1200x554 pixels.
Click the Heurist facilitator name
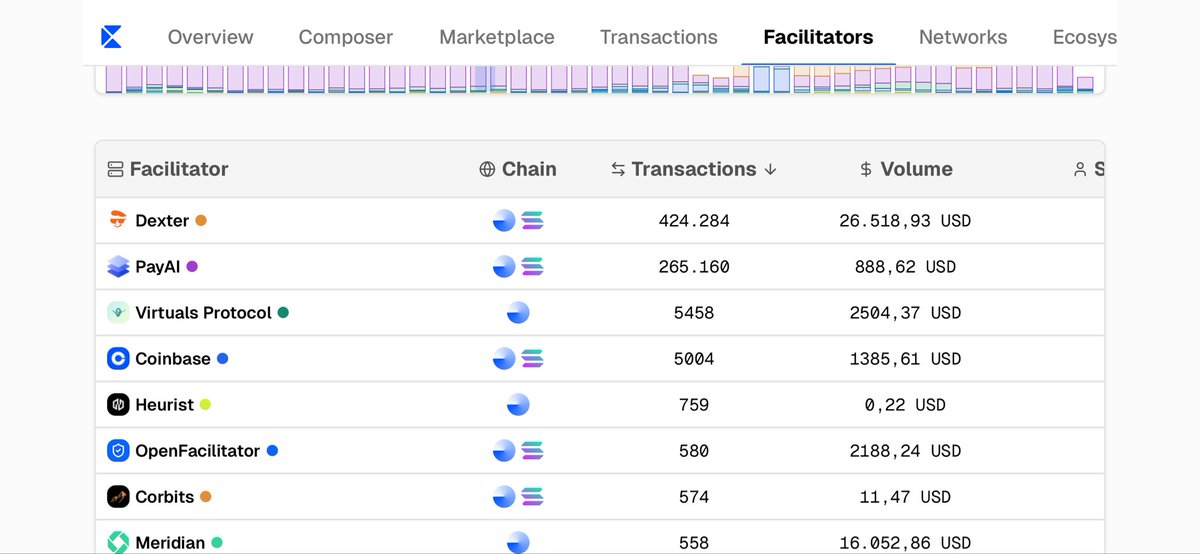[165, 405]
